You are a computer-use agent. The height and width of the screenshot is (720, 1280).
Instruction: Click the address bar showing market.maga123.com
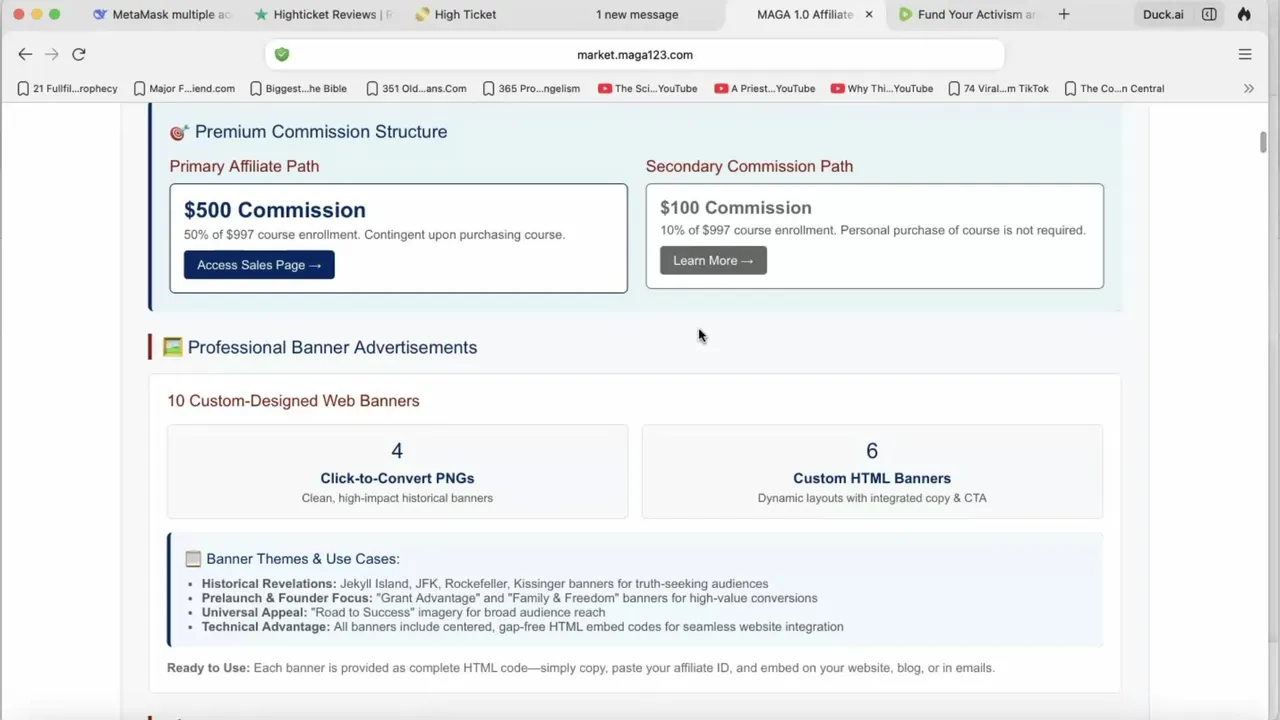coord(635,55)
